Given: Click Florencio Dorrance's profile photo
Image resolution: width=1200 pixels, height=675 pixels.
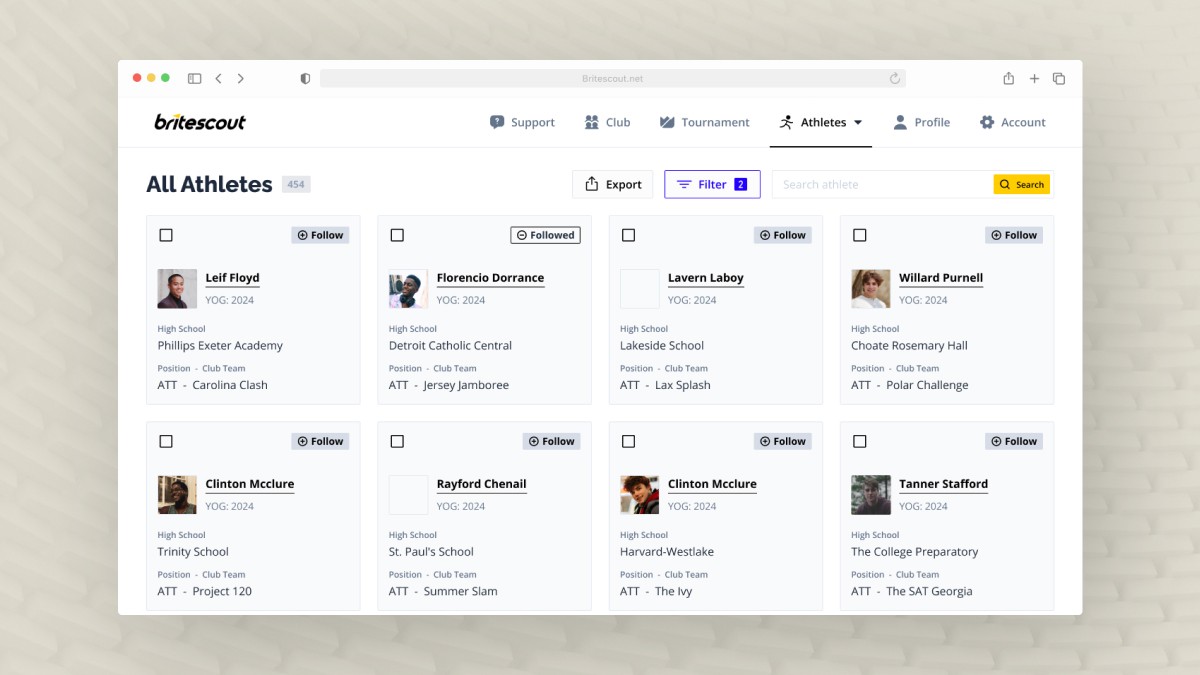Looking at the screenshot, I should click(408, 289).
